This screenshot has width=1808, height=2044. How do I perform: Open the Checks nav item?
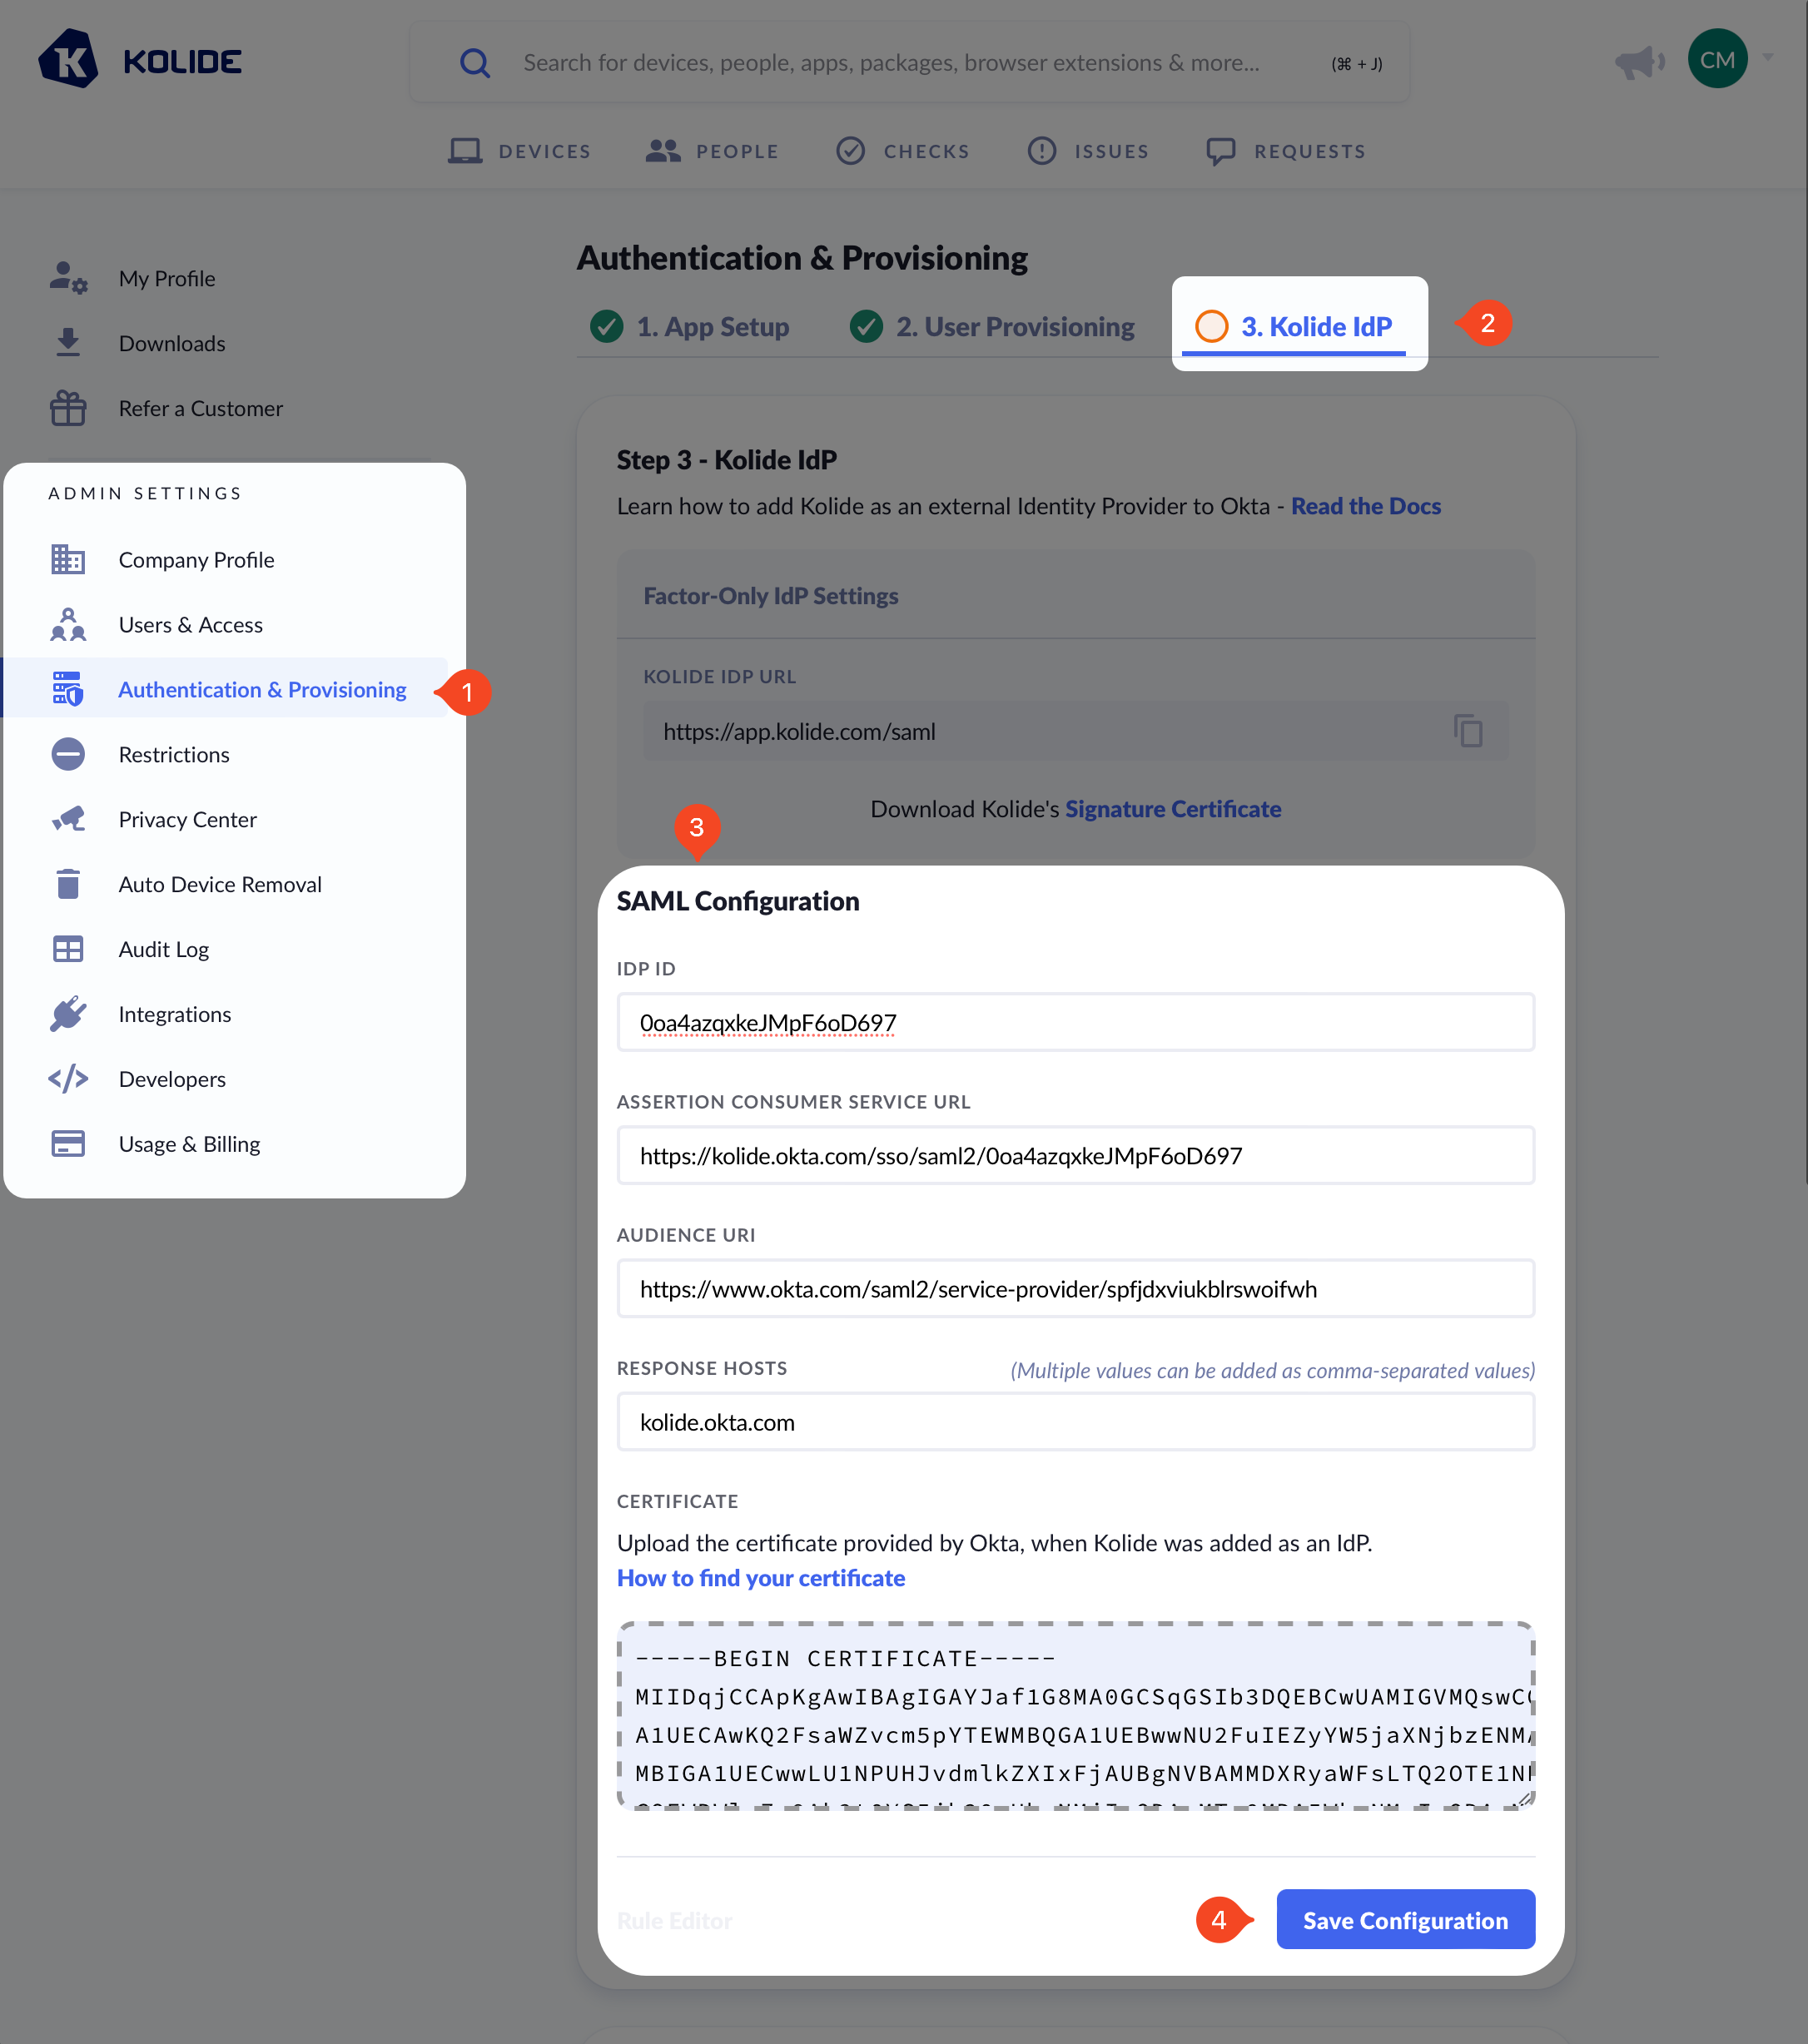(x=903, y=151)
